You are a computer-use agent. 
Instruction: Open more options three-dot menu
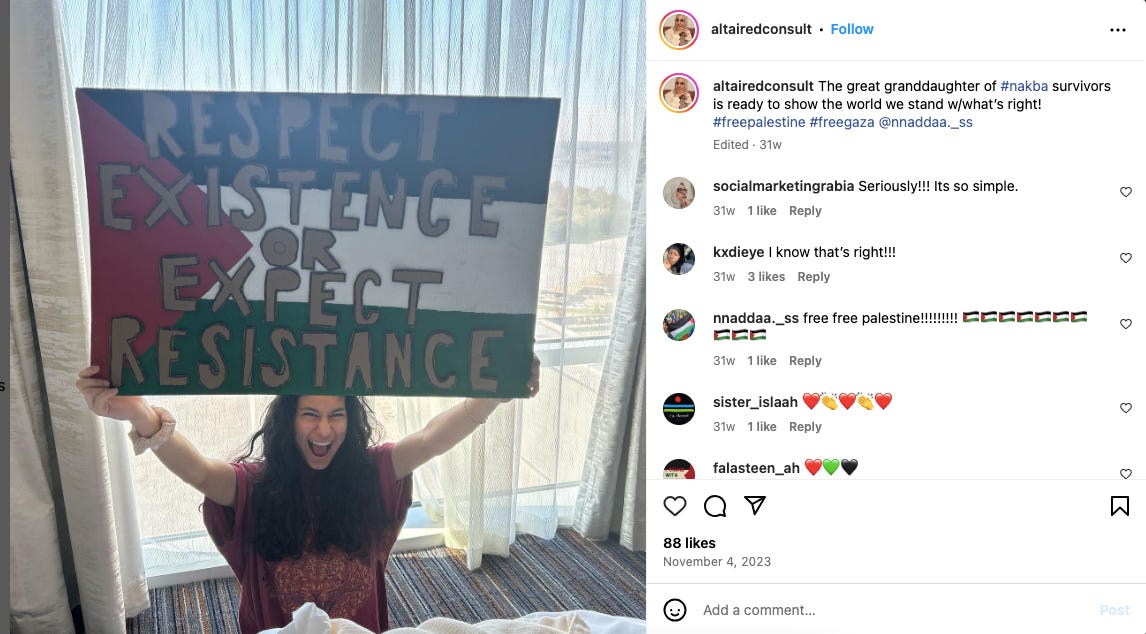point(1117,30)
